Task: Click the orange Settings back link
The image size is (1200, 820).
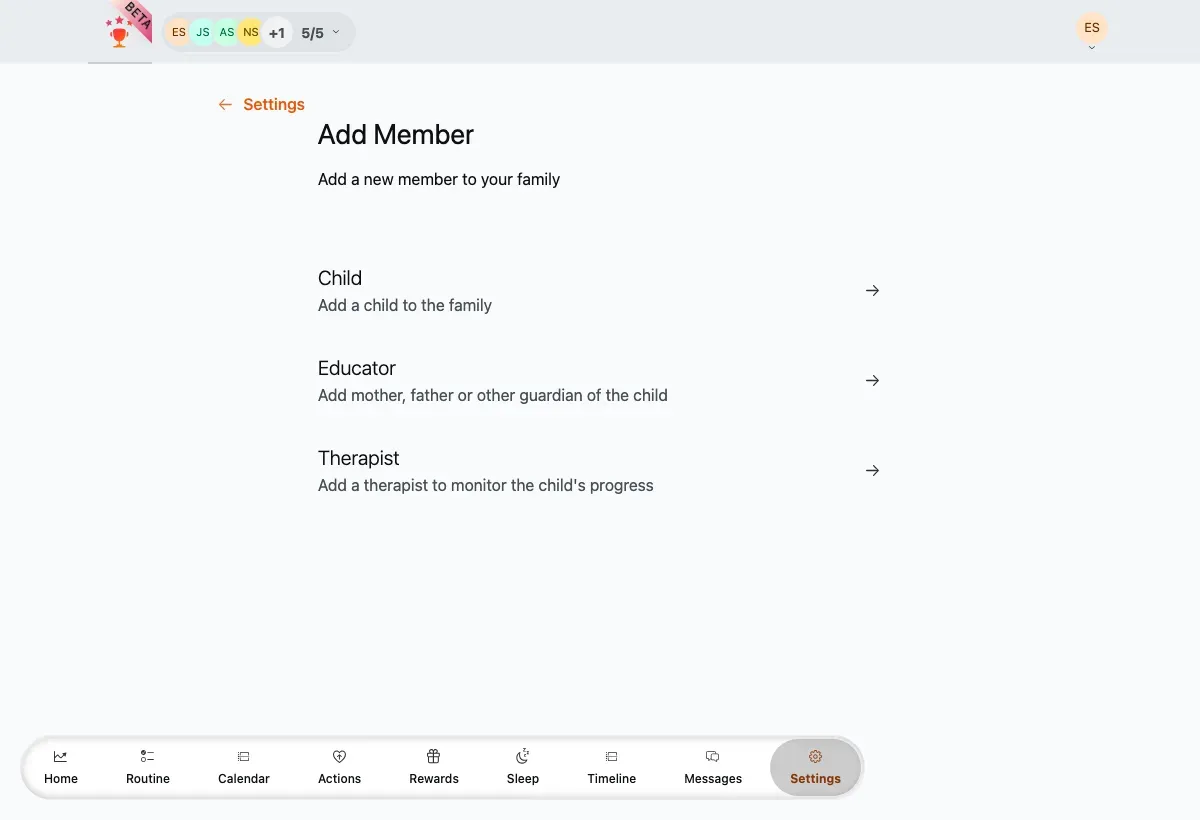Action: coord(274,104)
